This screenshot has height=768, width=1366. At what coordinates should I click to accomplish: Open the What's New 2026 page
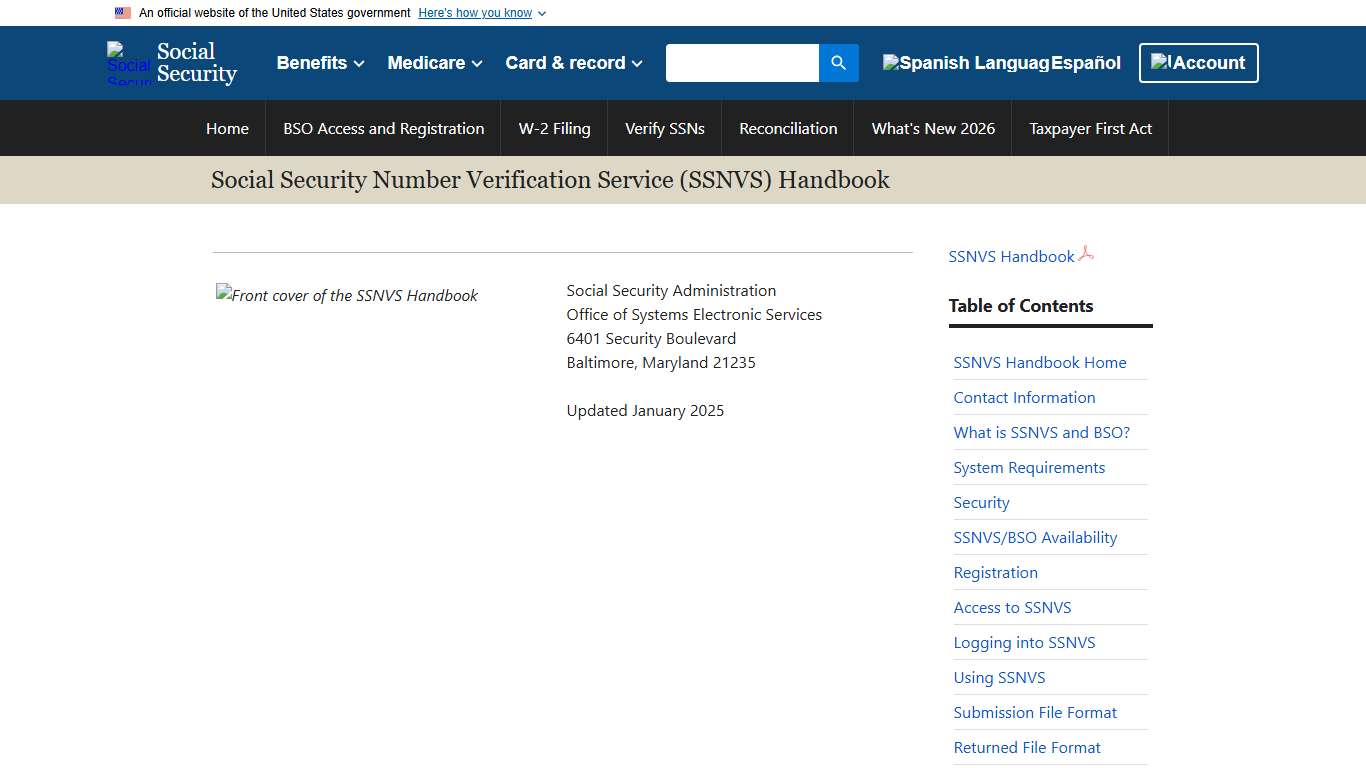(x=932, y=128)
